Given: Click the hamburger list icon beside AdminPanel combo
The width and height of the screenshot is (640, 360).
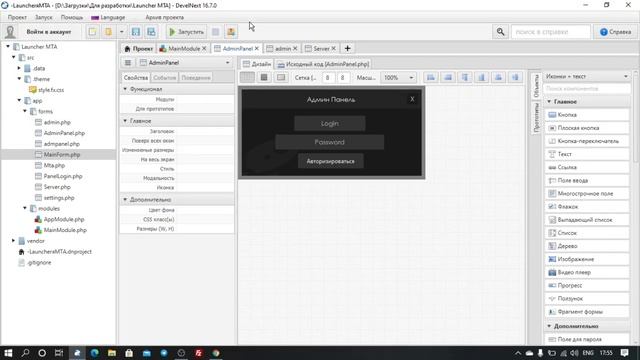Looking at the screenshot, I should point(128,62).
